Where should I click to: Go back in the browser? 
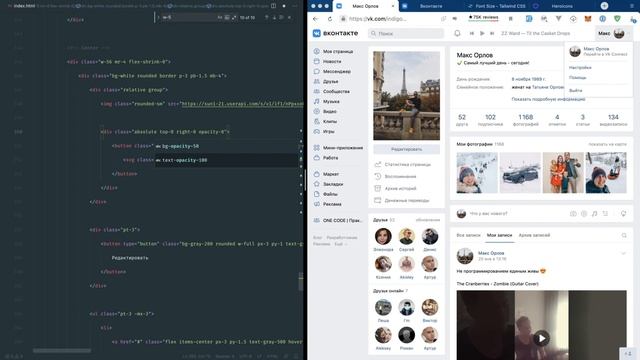[316, 19]
